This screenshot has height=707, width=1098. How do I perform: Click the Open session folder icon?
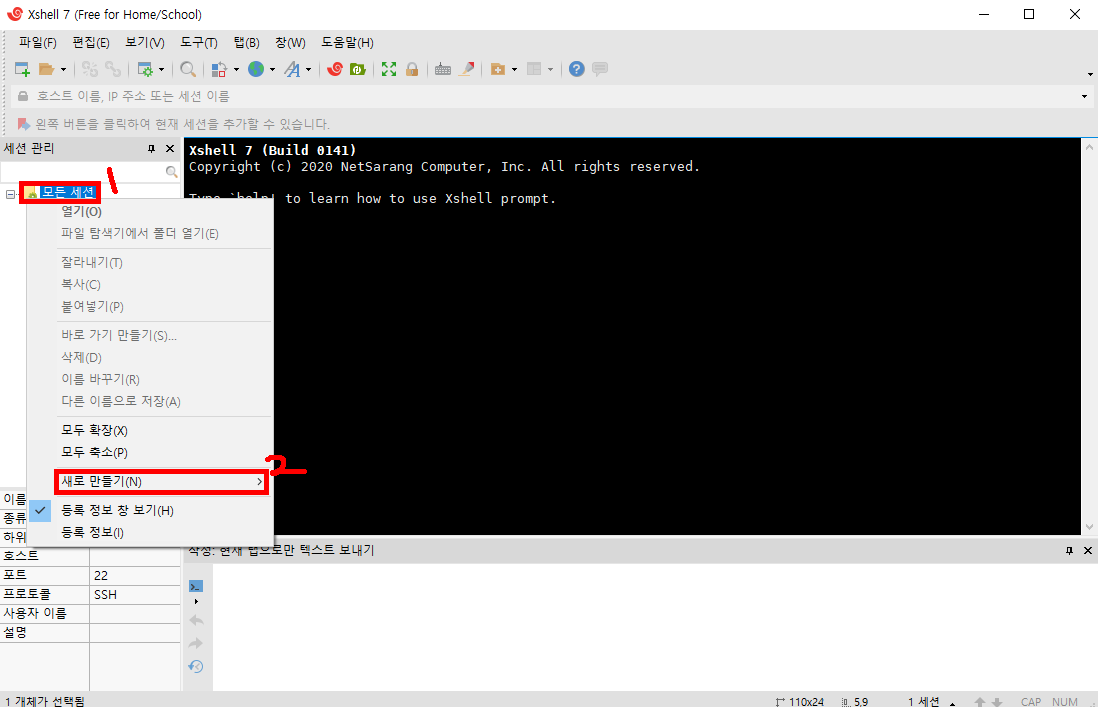pos(46,69)
